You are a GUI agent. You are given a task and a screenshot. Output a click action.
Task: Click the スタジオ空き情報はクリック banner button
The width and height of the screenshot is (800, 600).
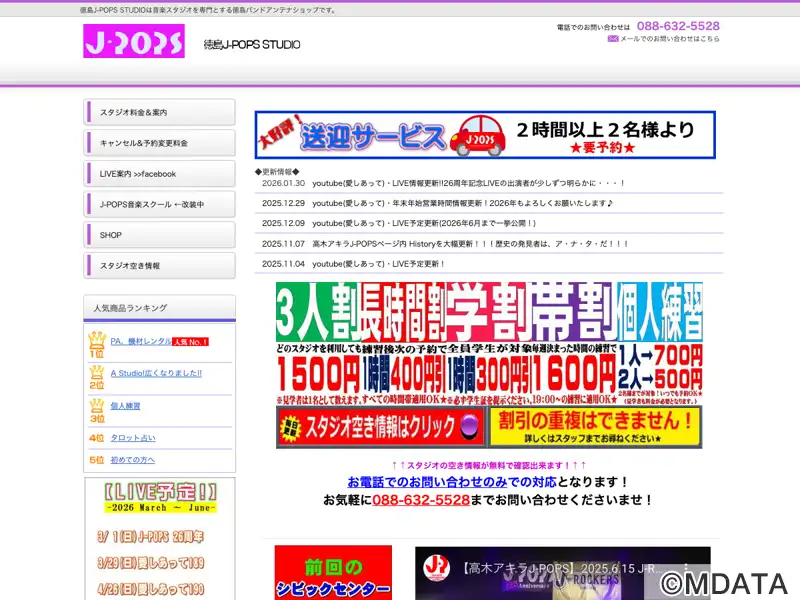point(381,427)
